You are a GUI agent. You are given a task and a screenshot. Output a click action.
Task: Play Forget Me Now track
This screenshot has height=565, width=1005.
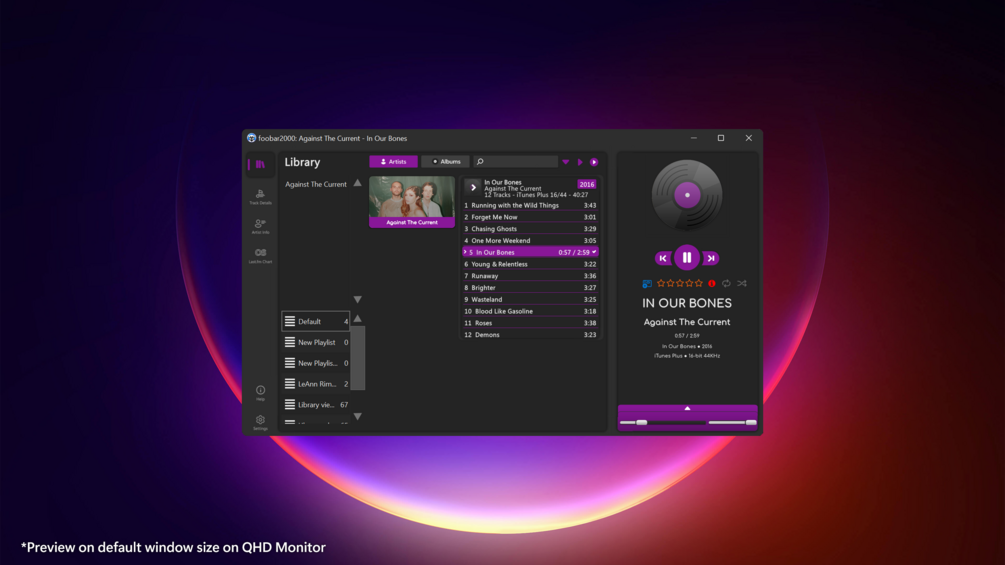pyautogui.click(x=530, y=217)
